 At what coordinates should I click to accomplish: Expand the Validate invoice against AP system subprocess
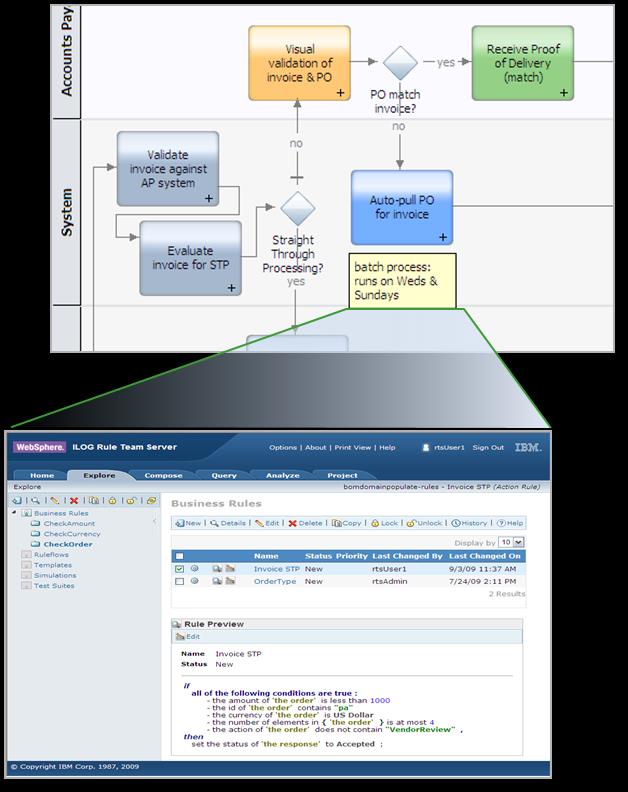[x=209, y=199]
